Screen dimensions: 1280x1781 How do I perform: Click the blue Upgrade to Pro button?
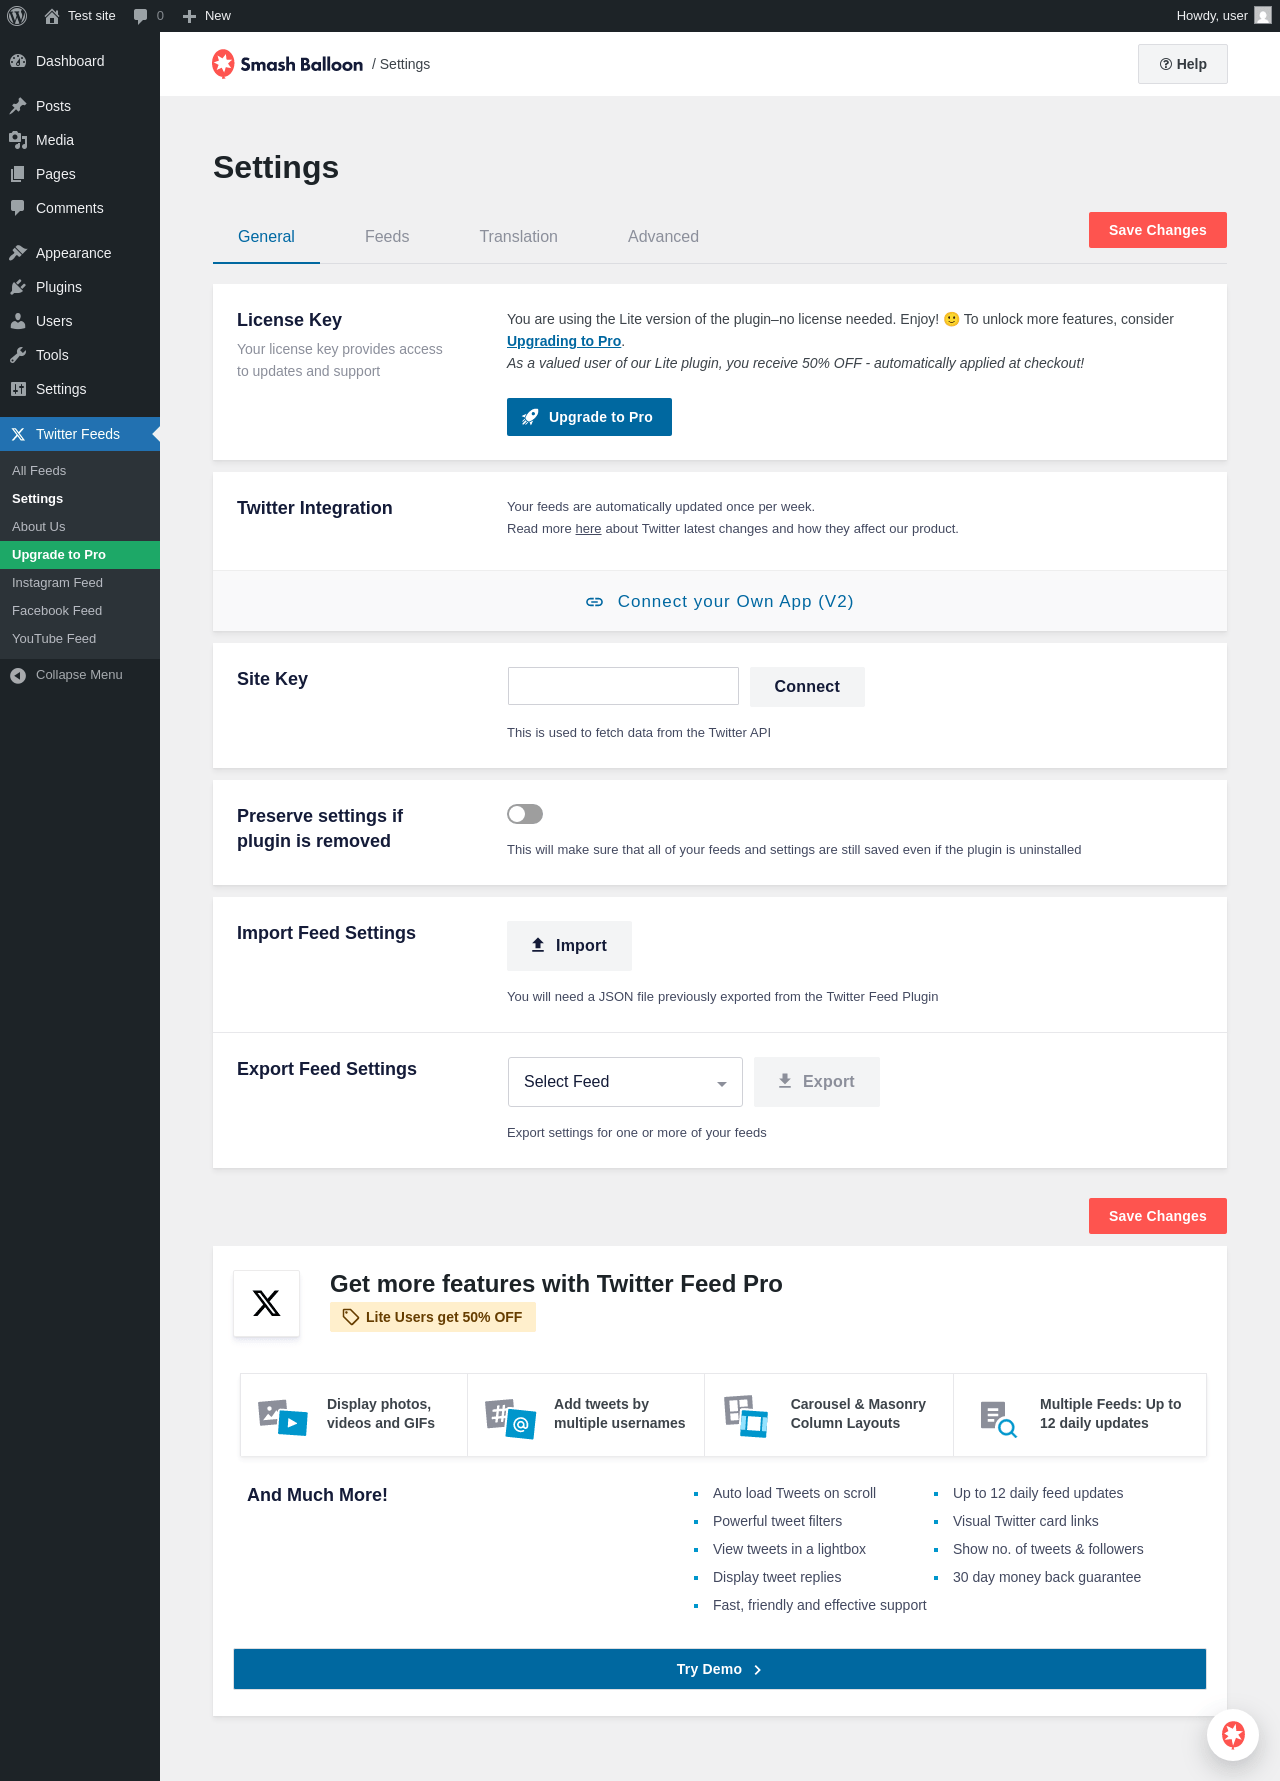[589, 417]
